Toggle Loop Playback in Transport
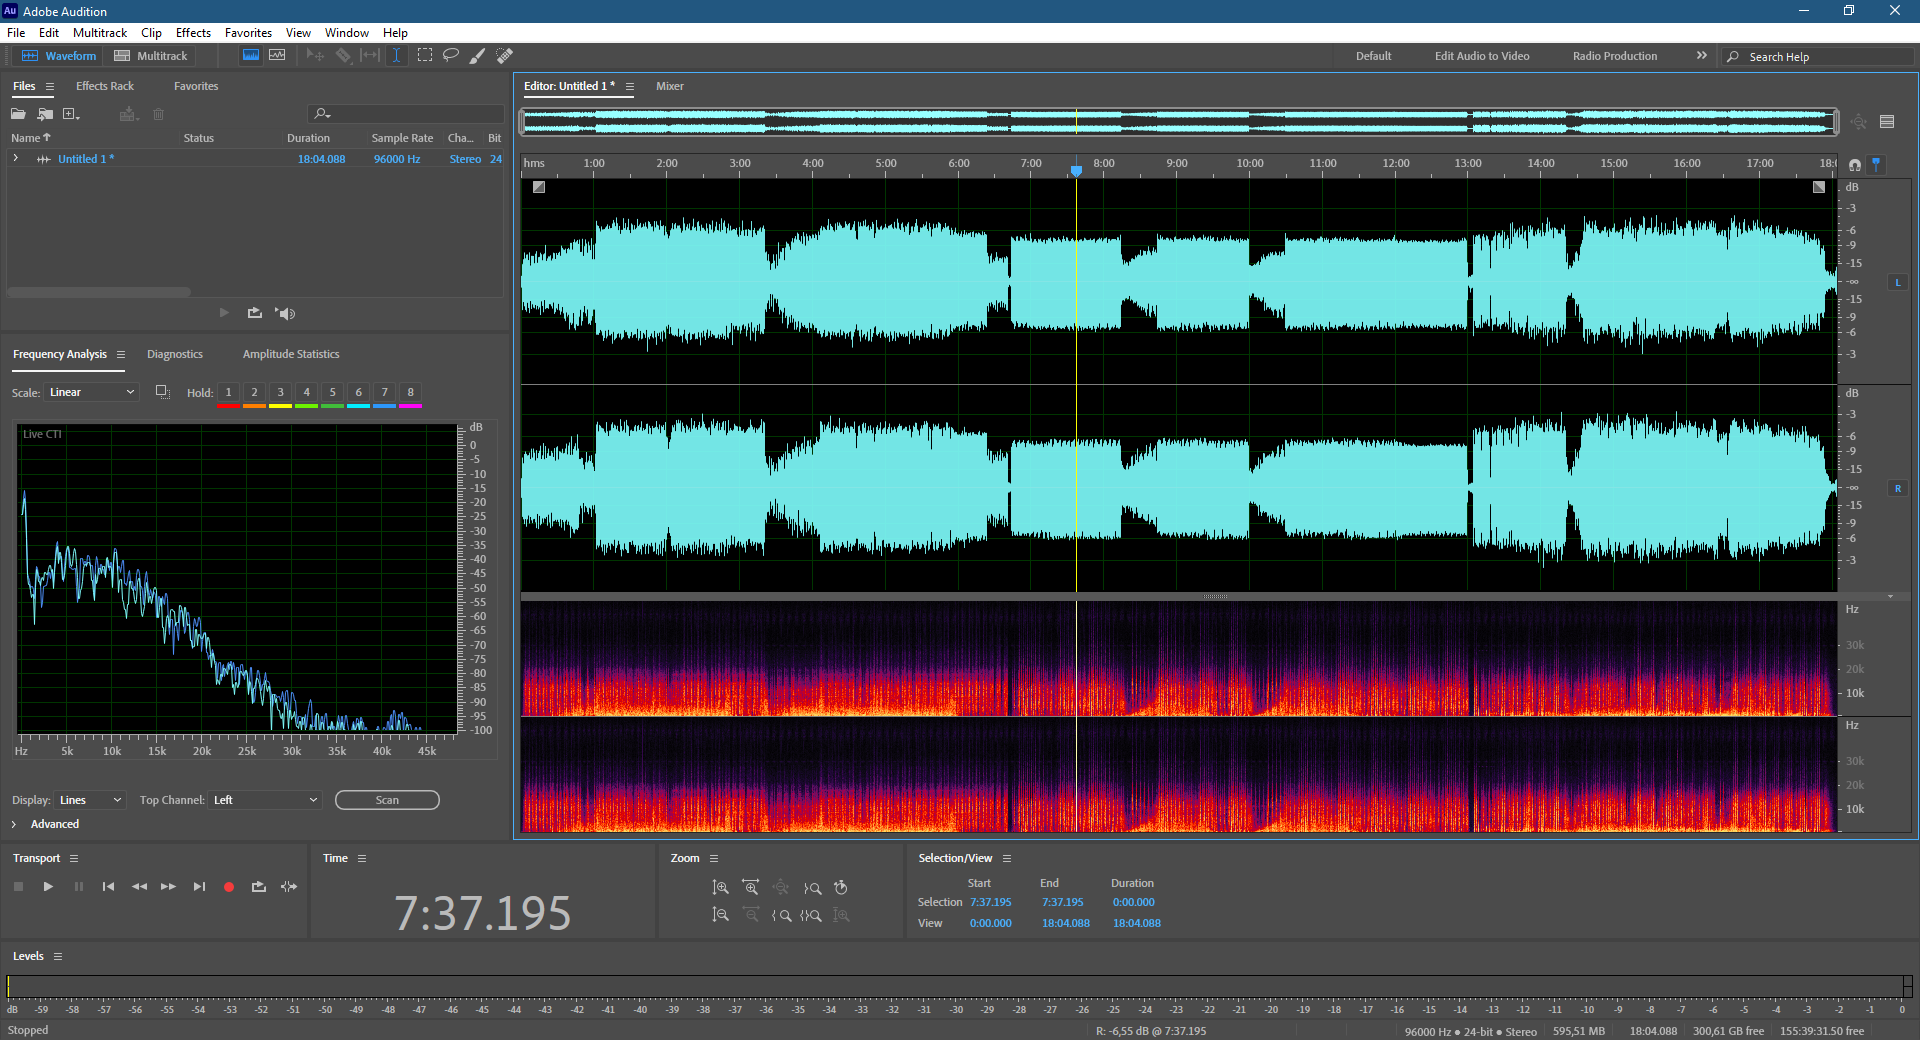 (259, 887)
